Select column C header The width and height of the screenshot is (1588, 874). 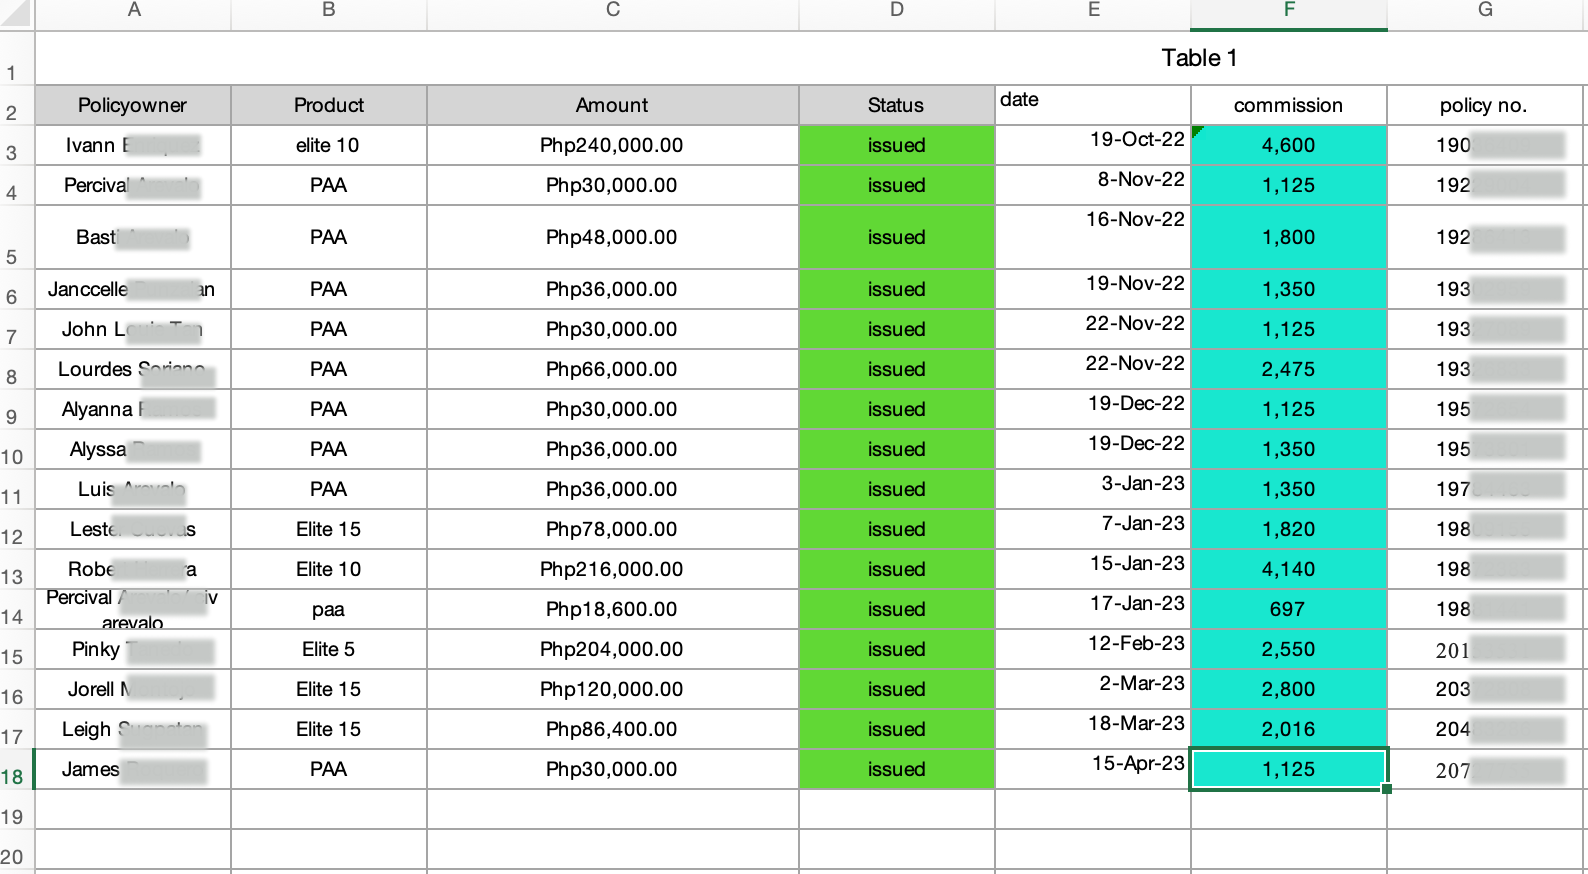point(613,11)
